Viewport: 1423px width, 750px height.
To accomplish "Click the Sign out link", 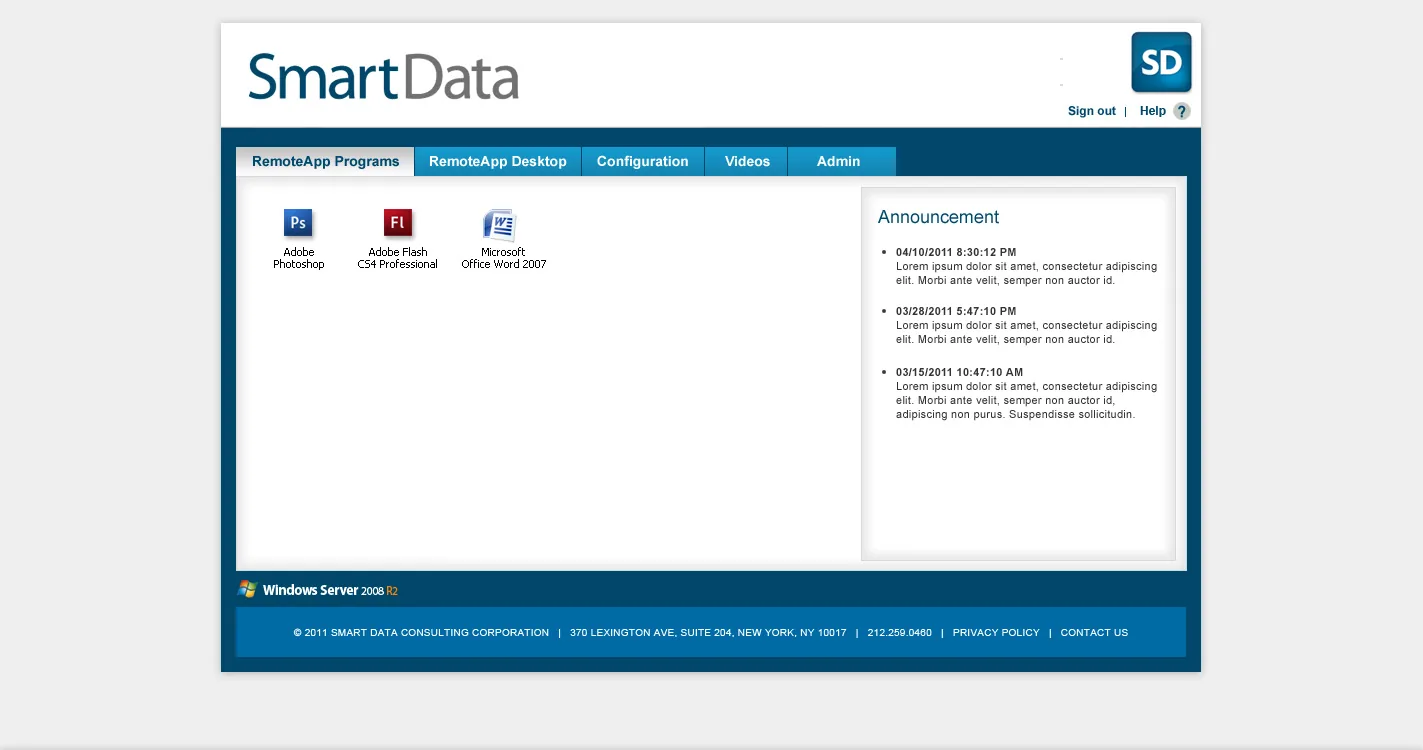I will 1092,111.
